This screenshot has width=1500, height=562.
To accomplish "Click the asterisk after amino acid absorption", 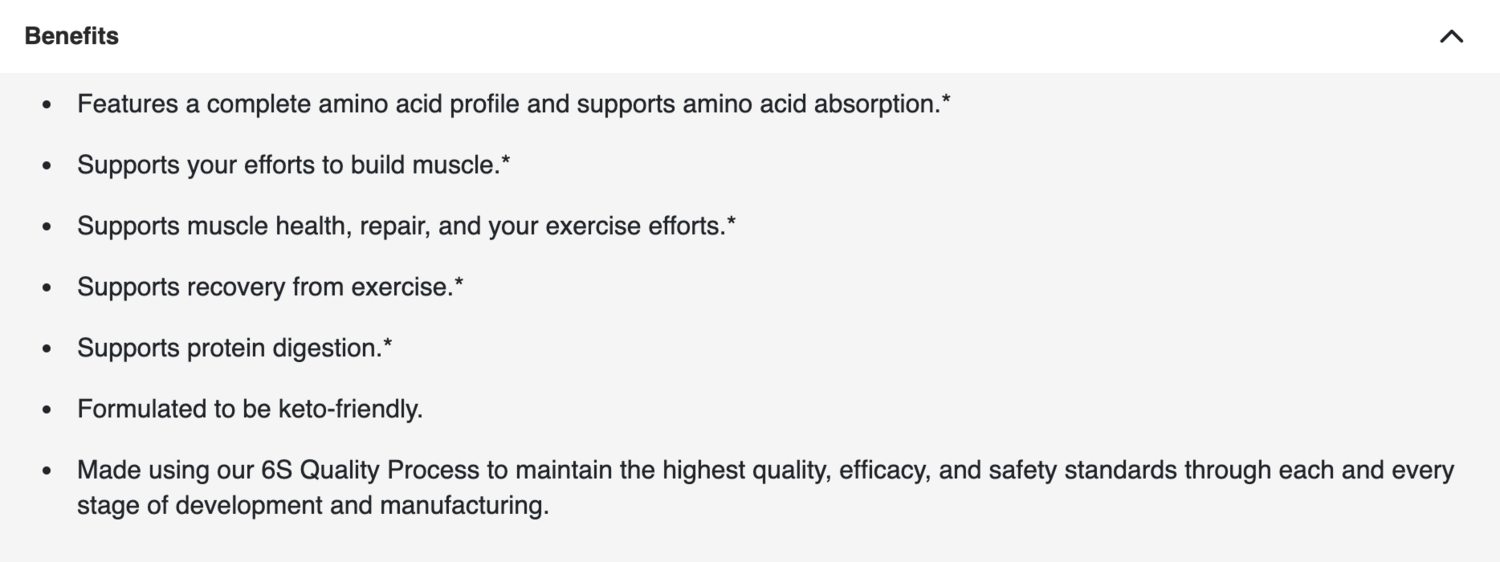I will [945, 101].
